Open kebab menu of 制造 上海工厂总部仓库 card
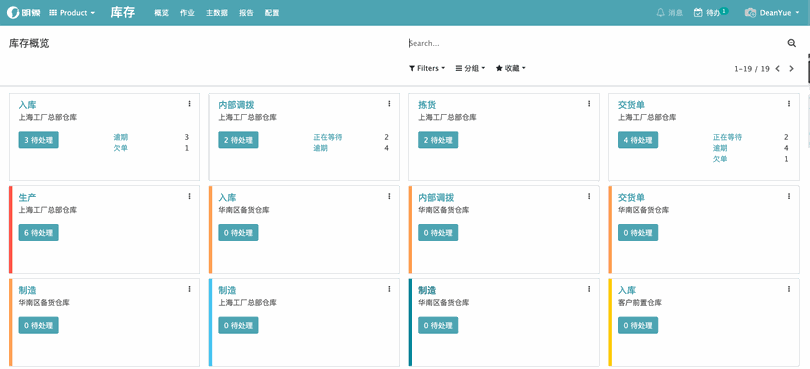810x369 pixels. coord(389,289)
